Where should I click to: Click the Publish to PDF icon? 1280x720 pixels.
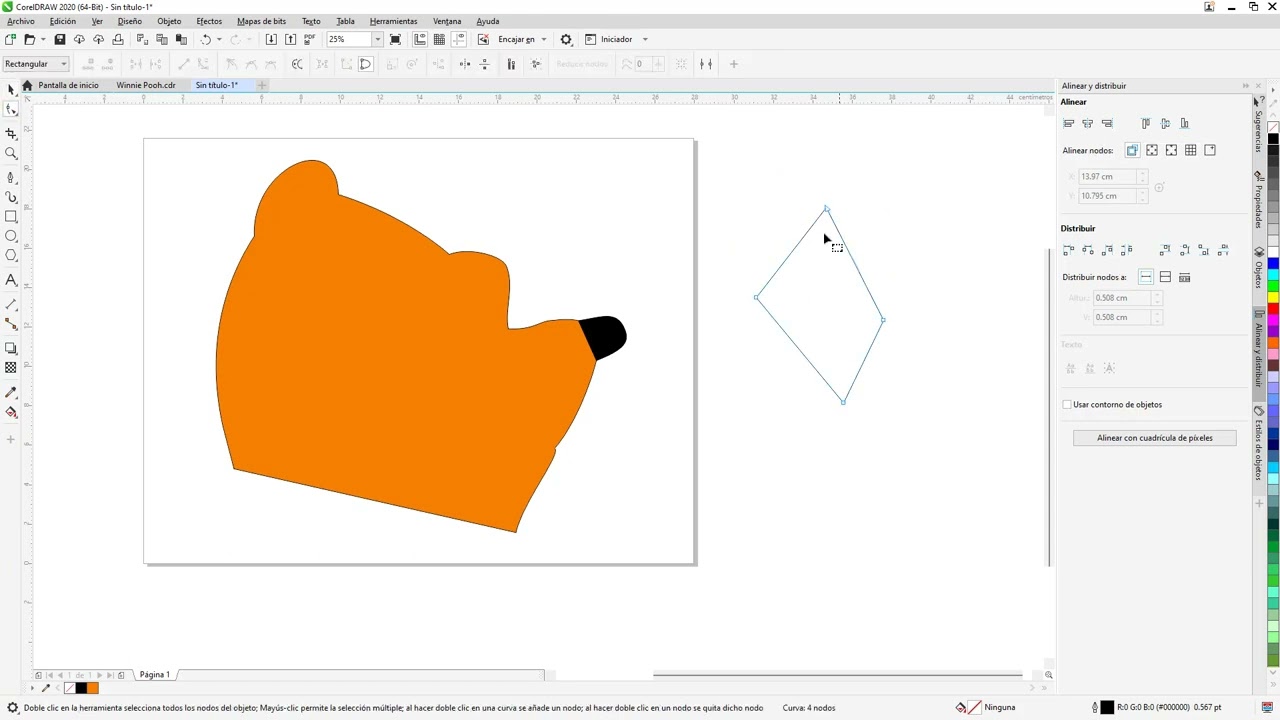(x=309, y=39)
